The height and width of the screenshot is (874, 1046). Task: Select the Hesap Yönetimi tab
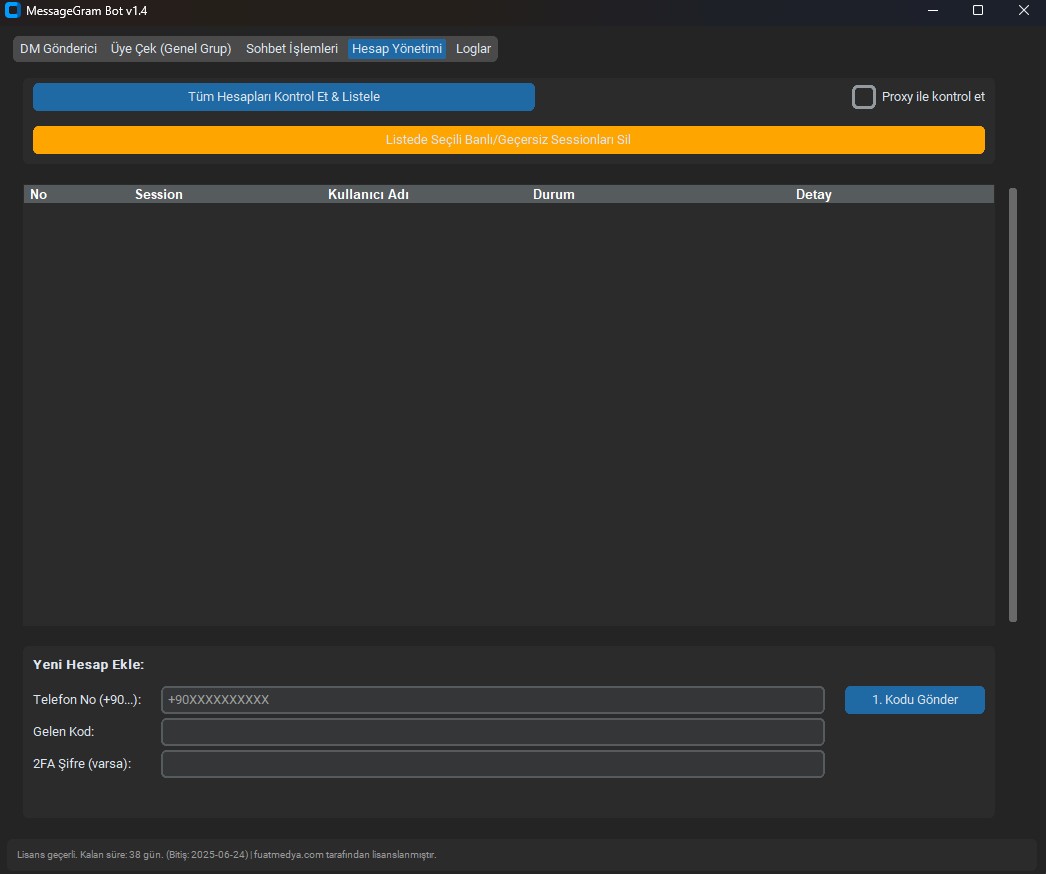point(397,48)
